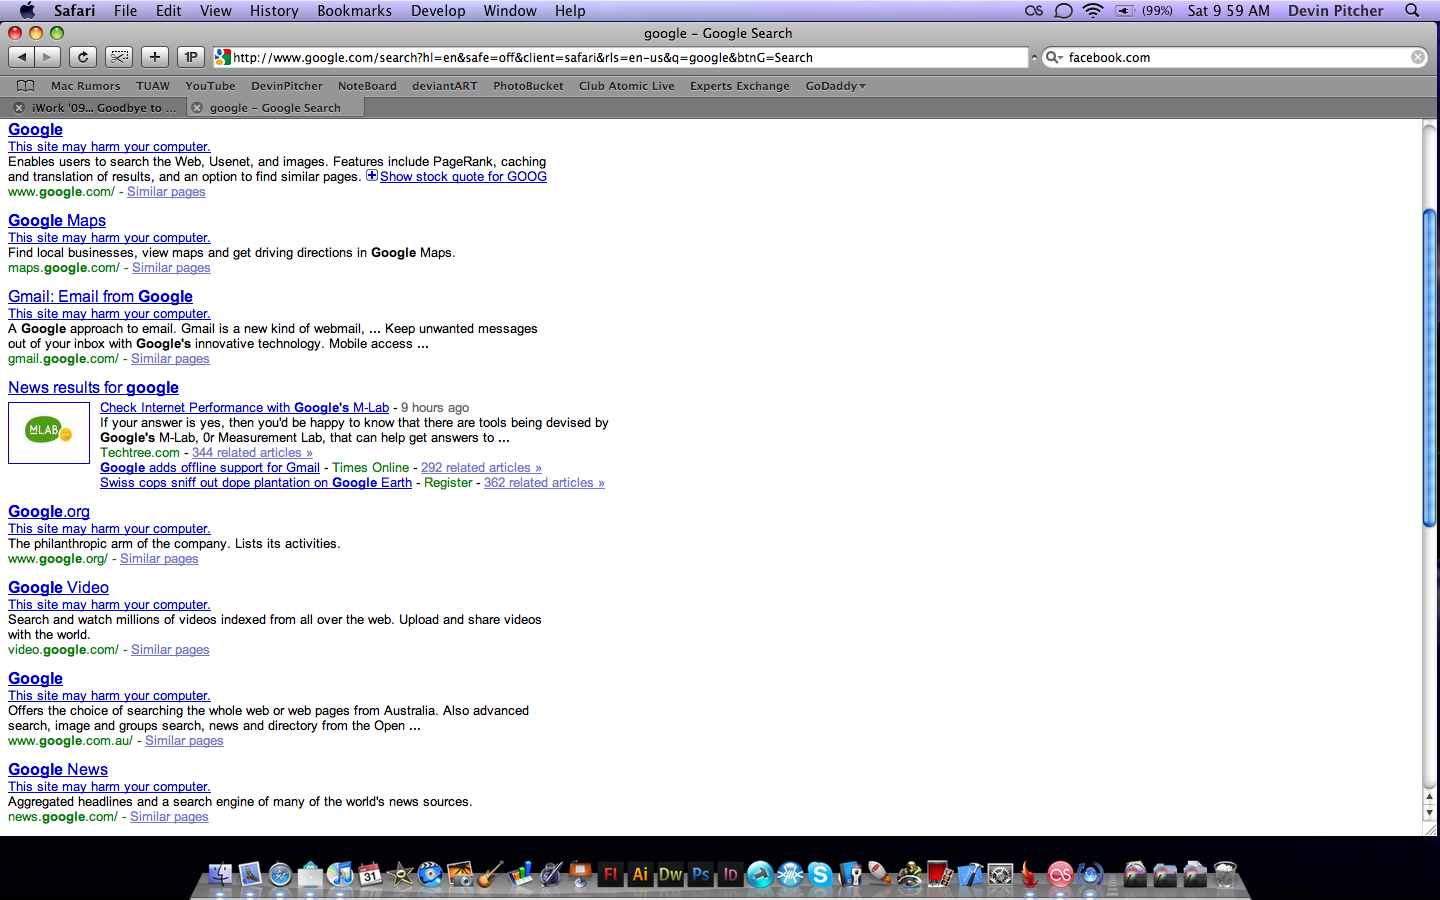Clear the facebook.com search field
The width and height of the screenshot is (1440, 900).
(1418, 57)
